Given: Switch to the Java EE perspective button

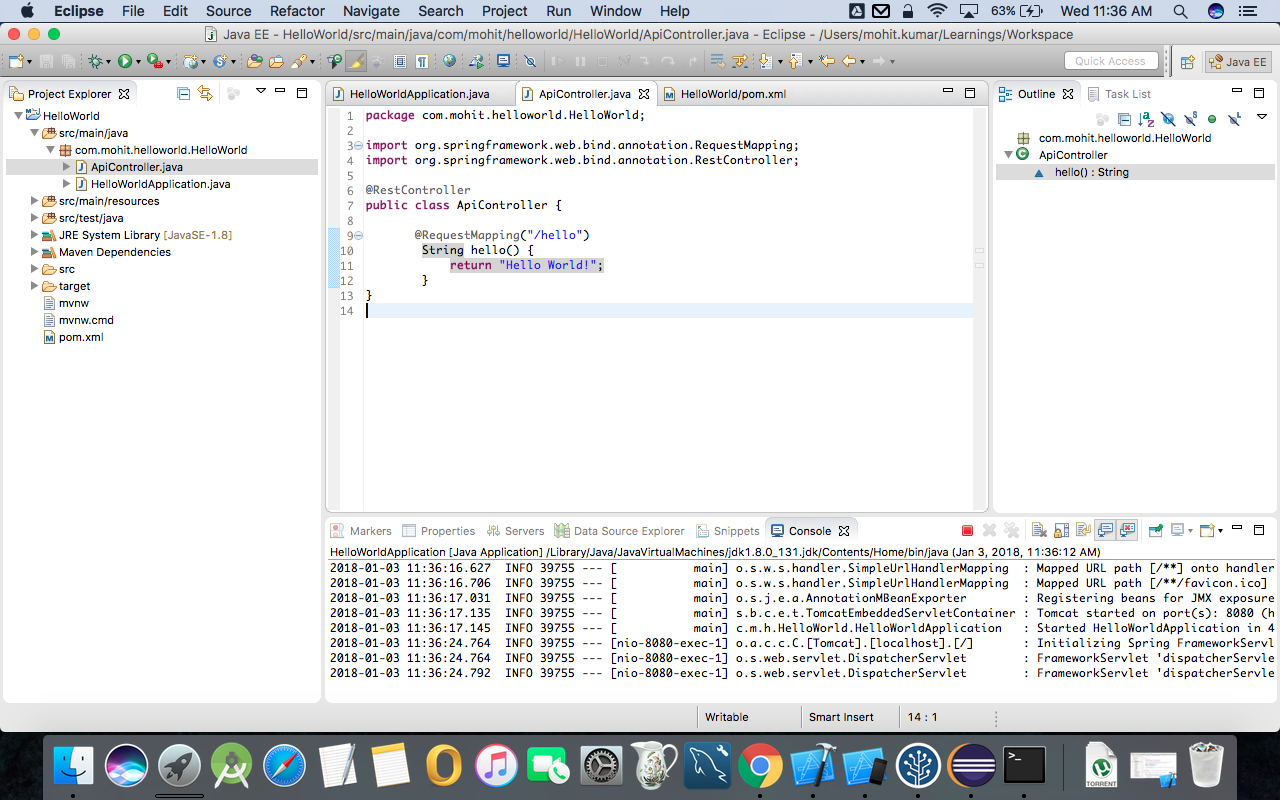Looking at the screenshot, I should pos(1237,61).
